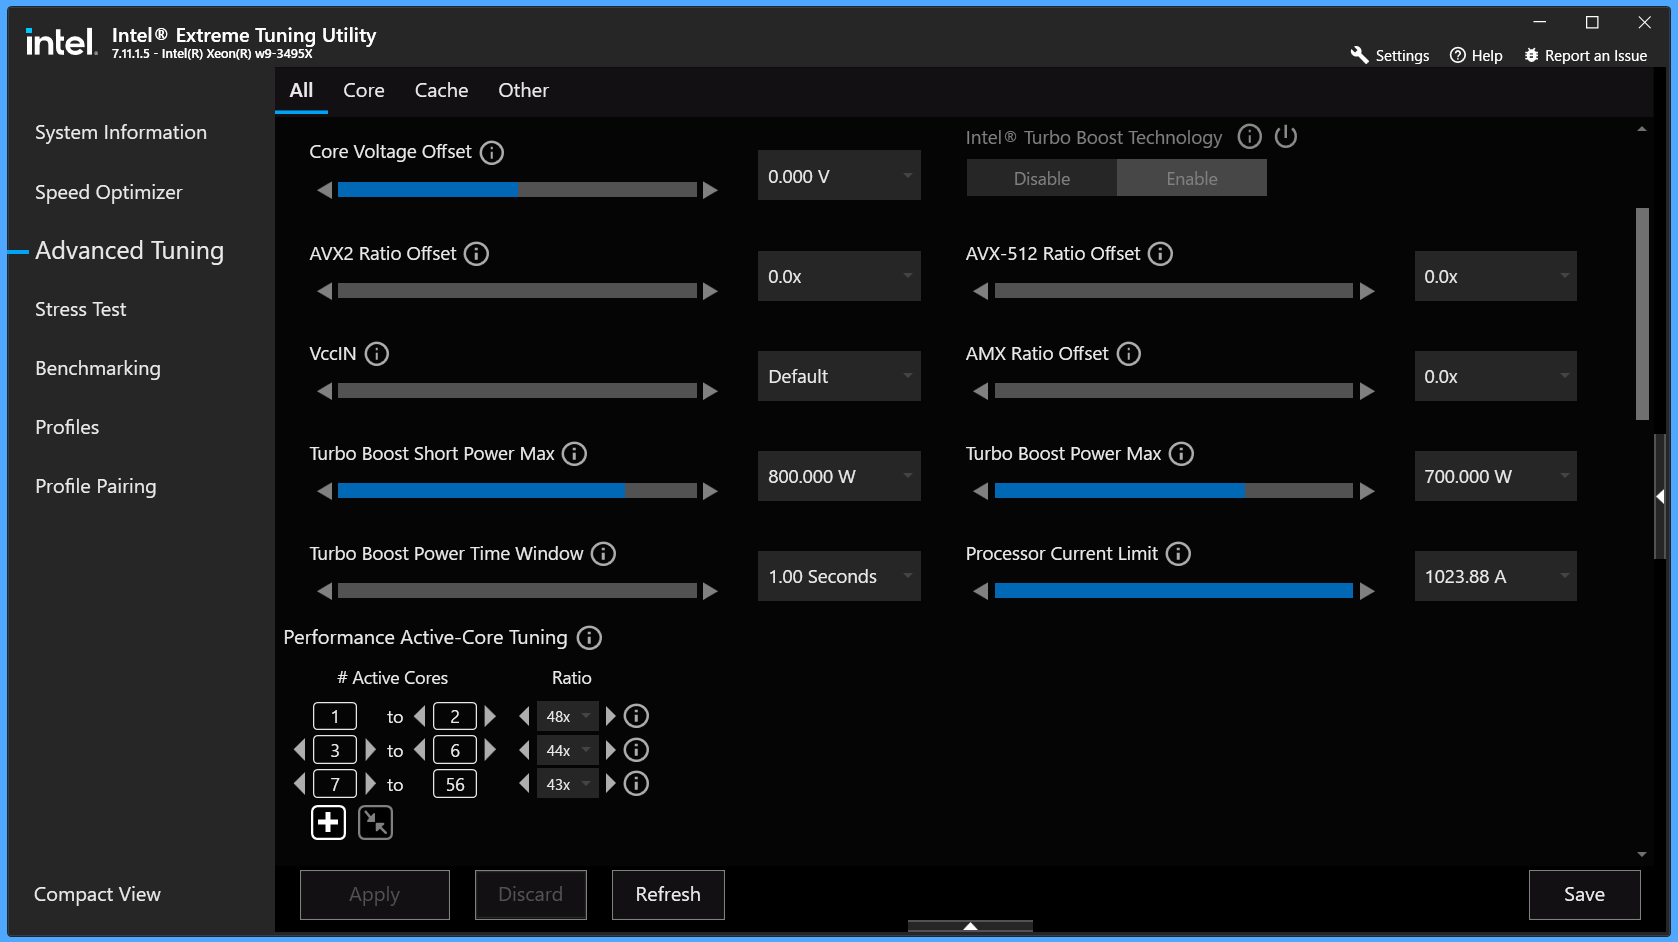Open the 1023.88 A dropdown
The height and width of the screenshot is (942, 1678).
pyautogui.click(x=1495, y=576)
